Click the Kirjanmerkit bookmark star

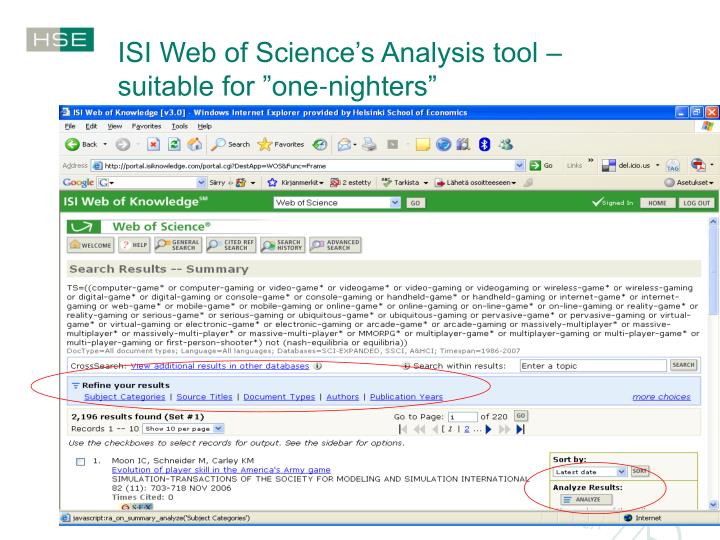[272, 183]
